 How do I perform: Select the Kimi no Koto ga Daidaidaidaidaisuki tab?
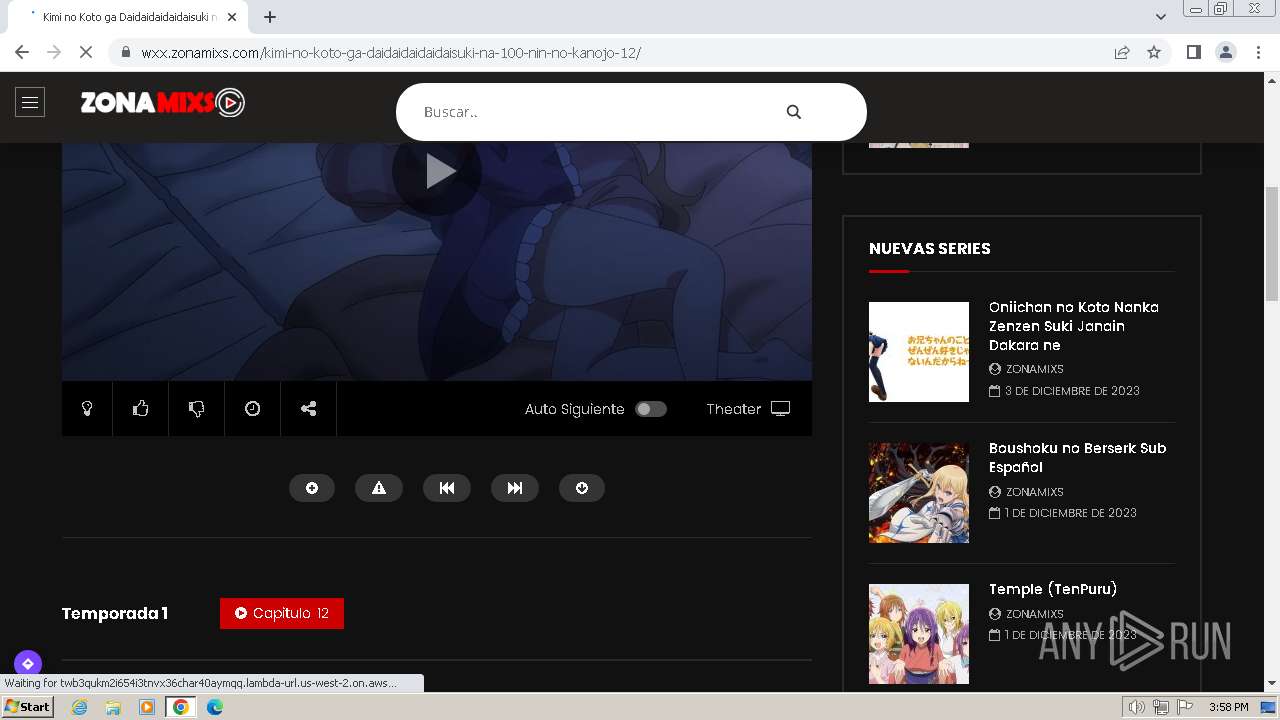click(x=130, y=17)
